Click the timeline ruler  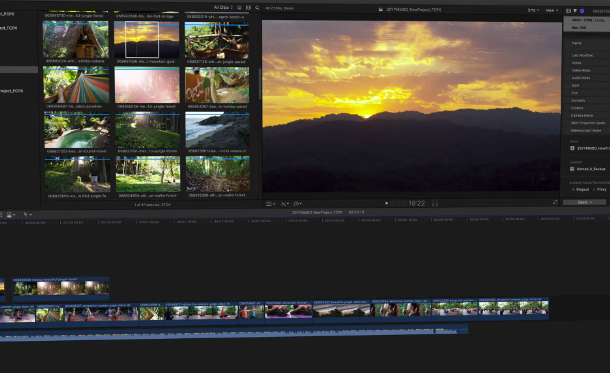[305, 220]
